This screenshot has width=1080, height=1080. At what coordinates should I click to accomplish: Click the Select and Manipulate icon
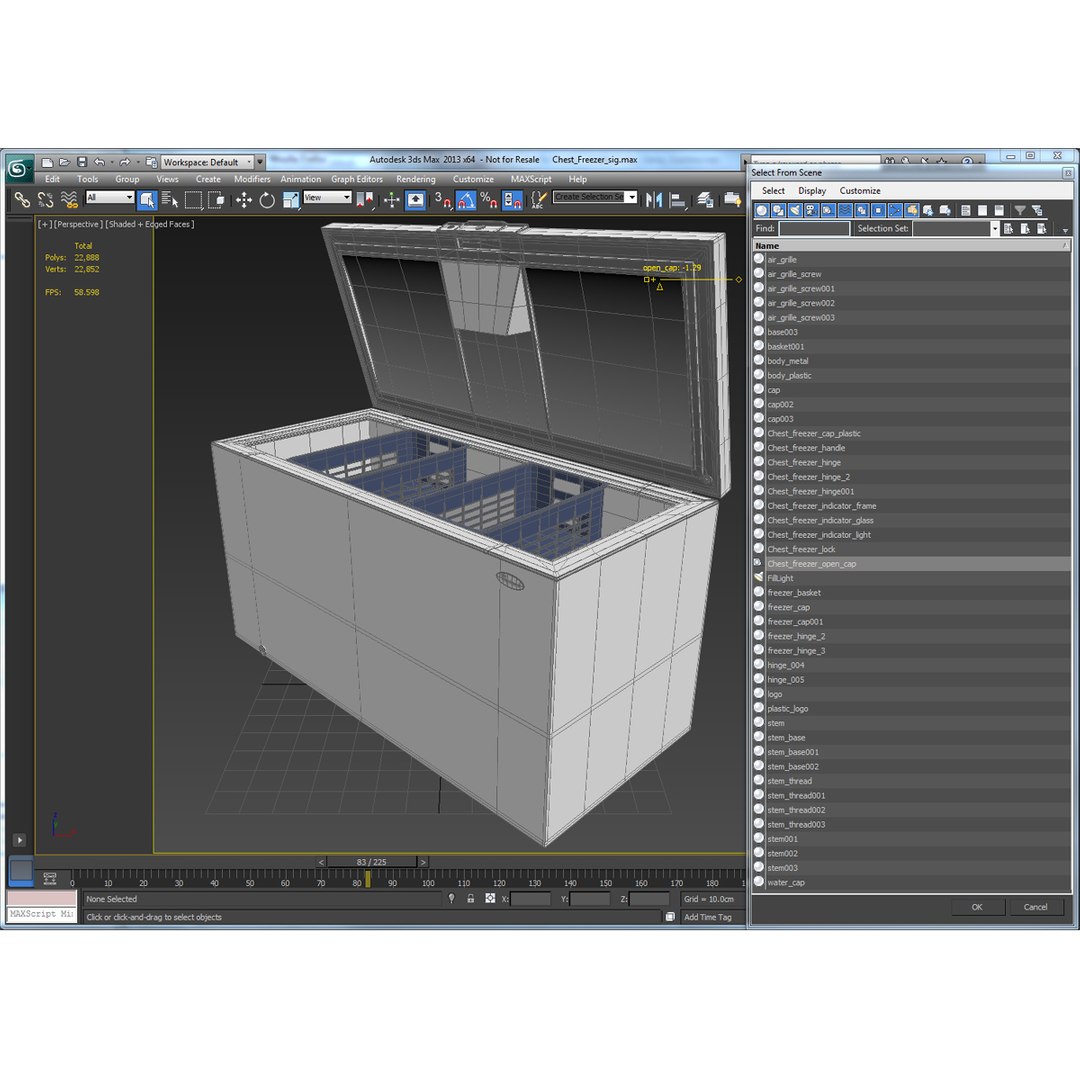[x=391, y=200]
